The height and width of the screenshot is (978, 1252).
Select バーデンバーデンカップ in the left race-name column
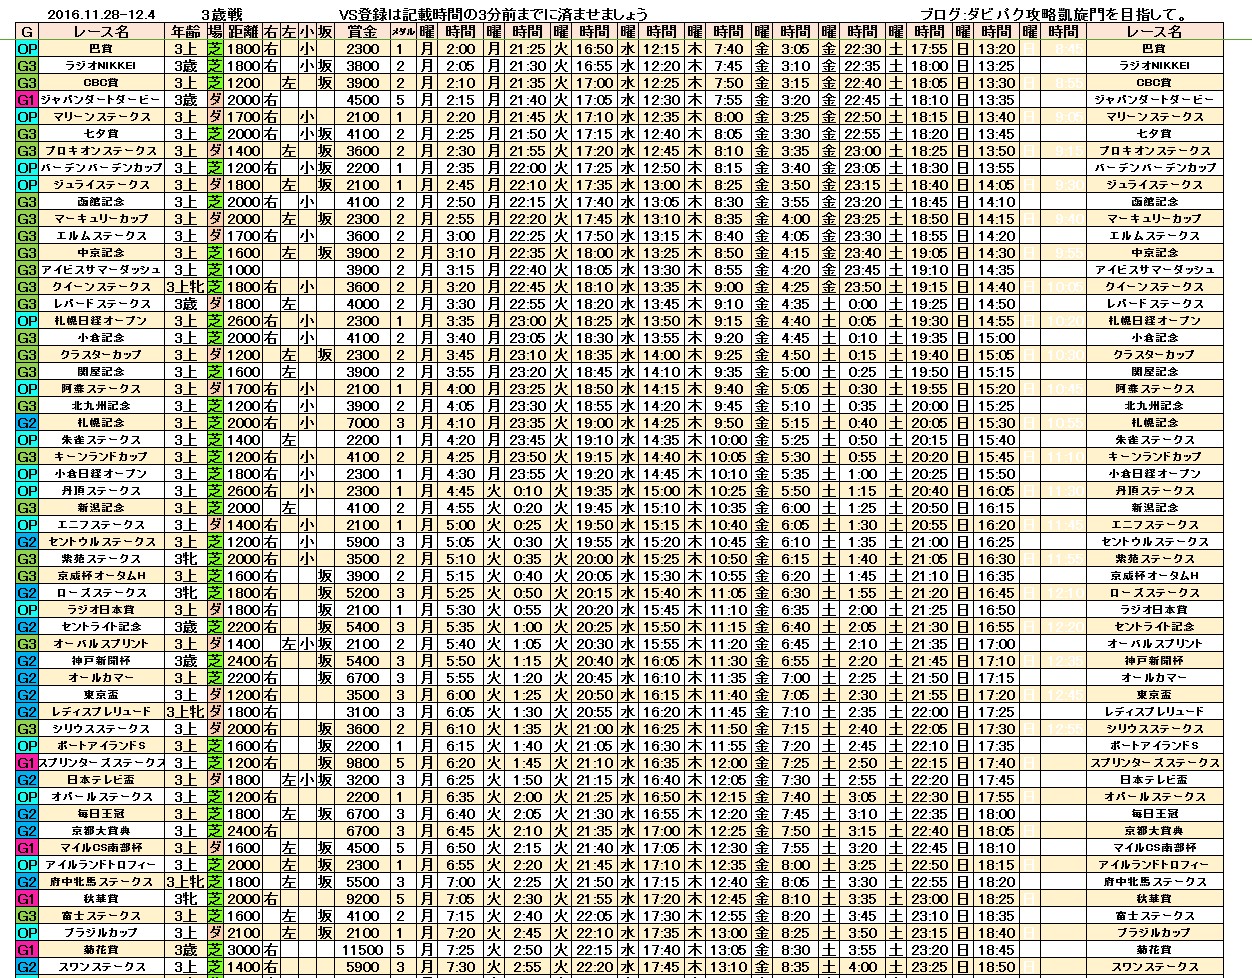[102, 168]
